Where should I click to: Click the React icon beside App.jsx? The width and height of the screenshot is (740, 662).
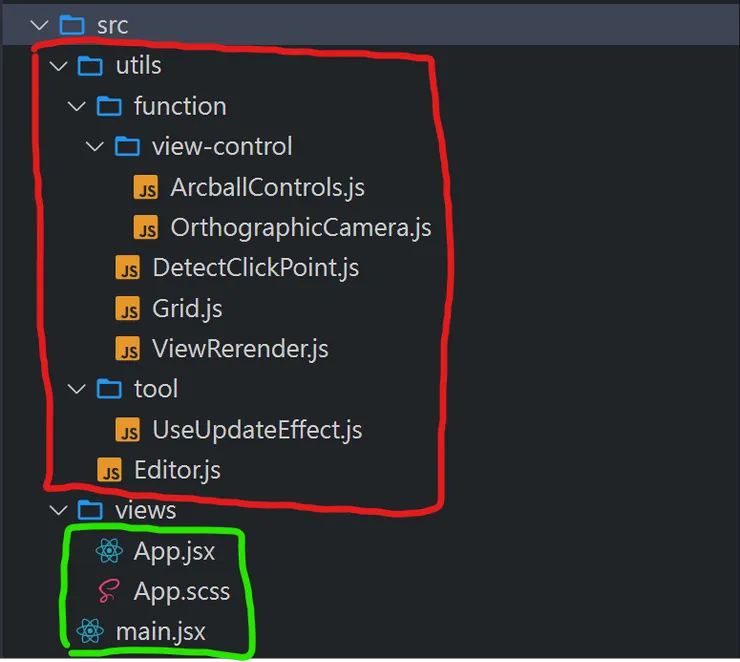(108, 551)
